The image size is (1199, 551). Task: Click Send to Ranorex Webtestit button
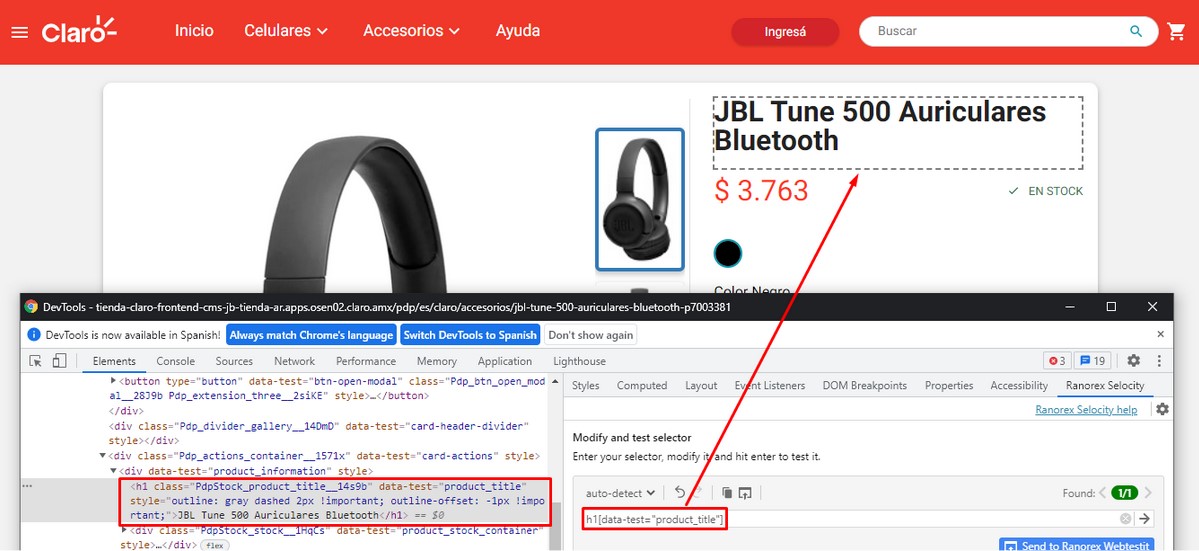[1076, 544]
